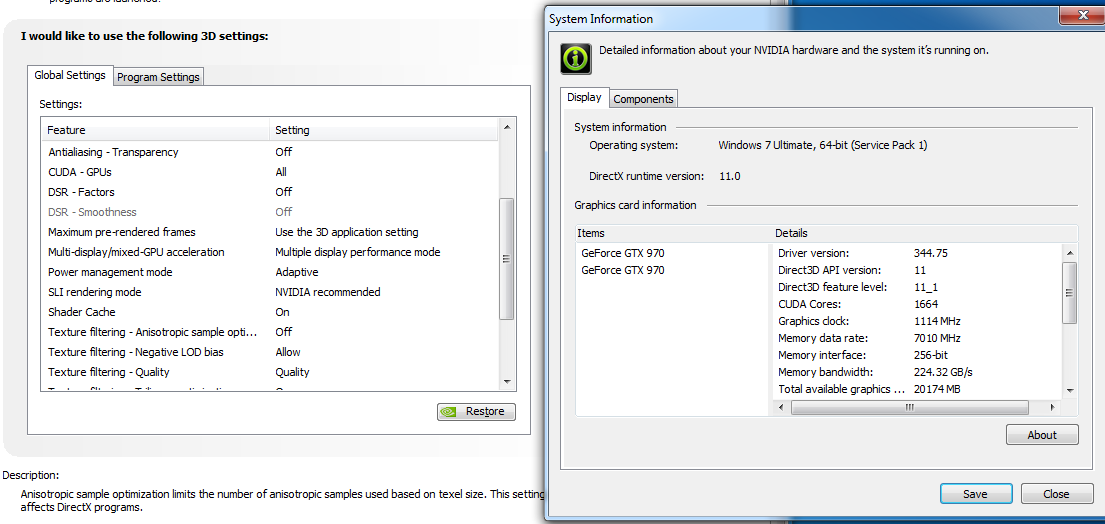
Task: Click details horizontal scroll left arrow
Action: click(x=781, y=407)
